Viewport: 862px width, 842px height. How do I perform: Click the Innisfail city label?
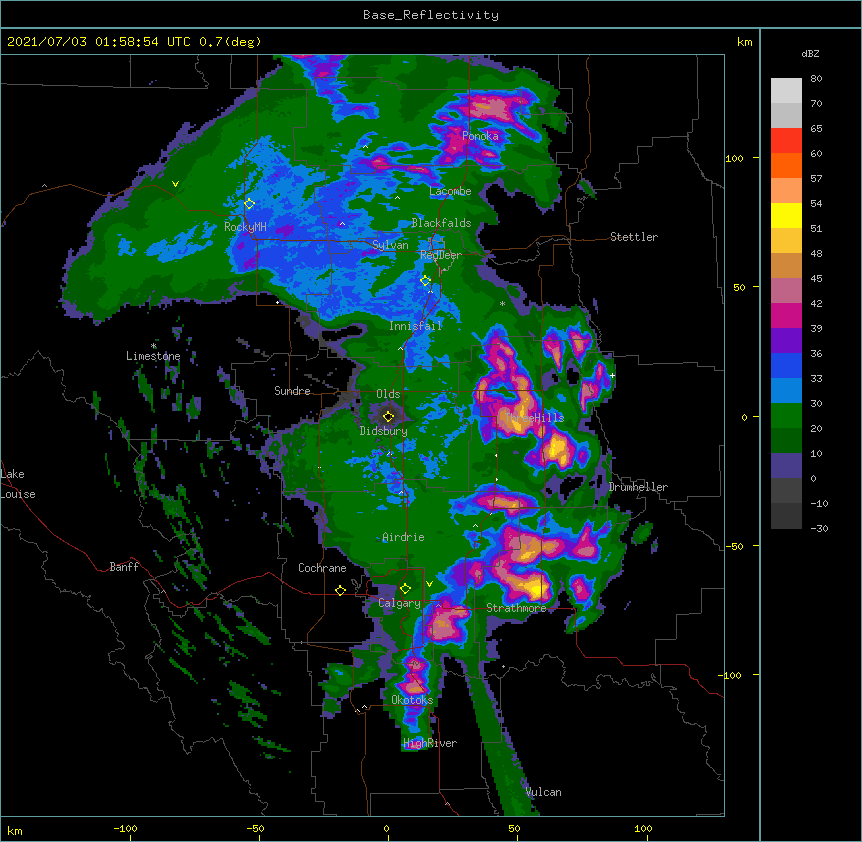[x=416, y=326]
